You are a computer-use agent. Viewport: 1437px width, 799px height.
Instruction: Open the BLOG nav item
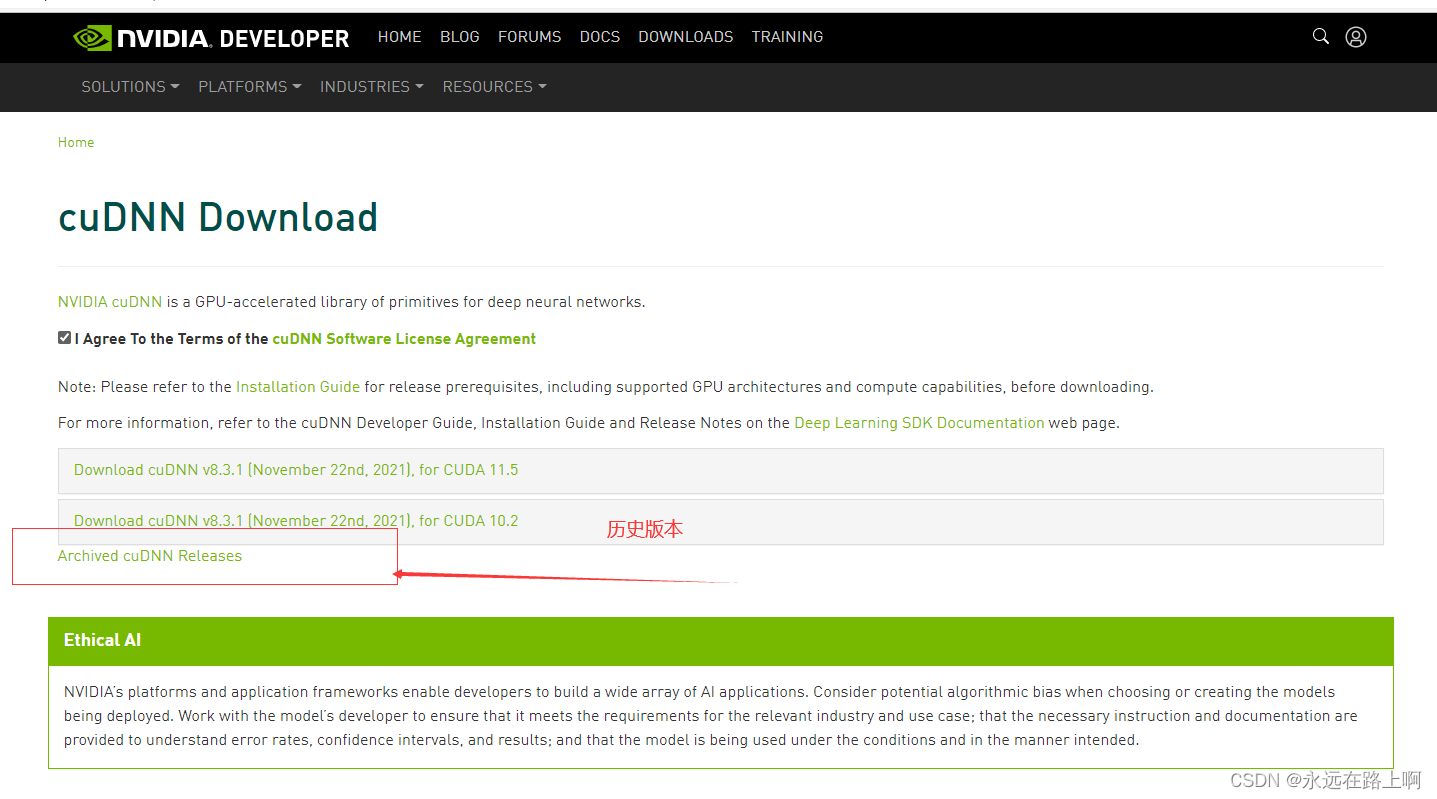tap(460, 37)
